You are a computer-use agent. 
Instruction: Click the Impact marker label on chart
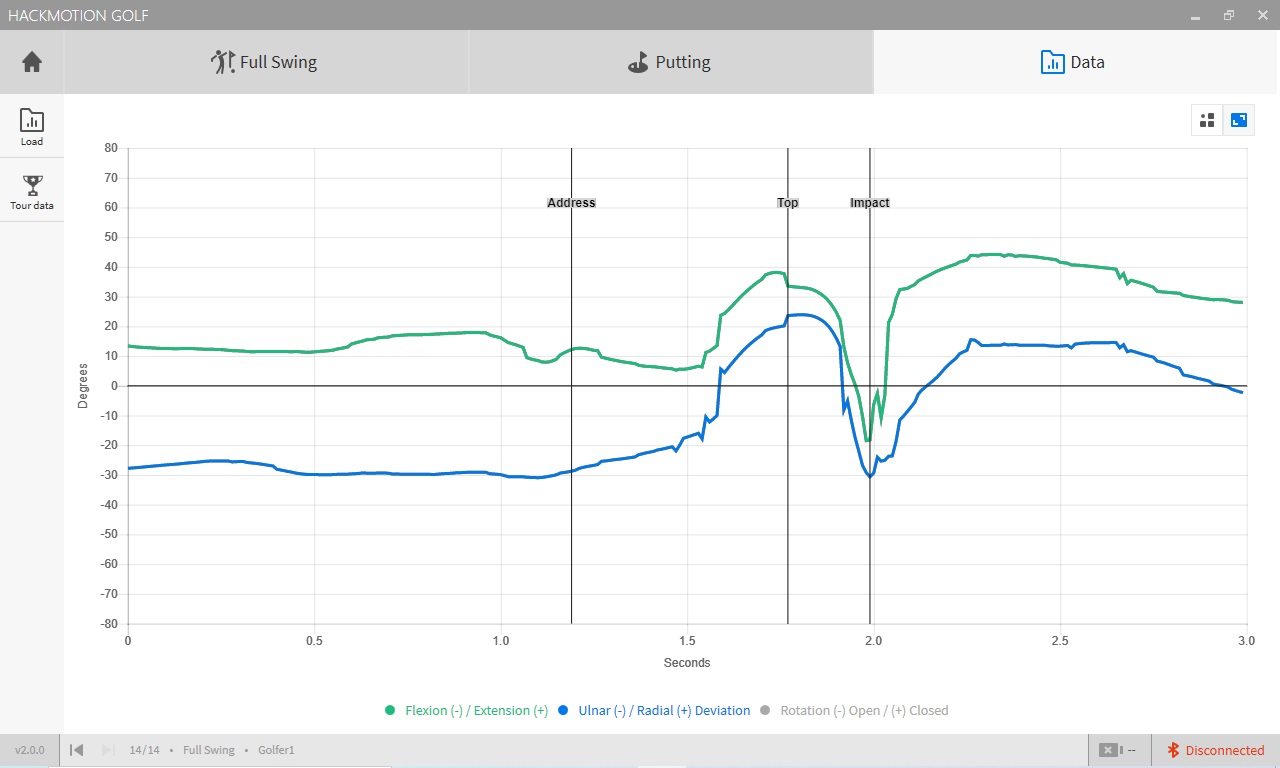click(x=869, y=203)
